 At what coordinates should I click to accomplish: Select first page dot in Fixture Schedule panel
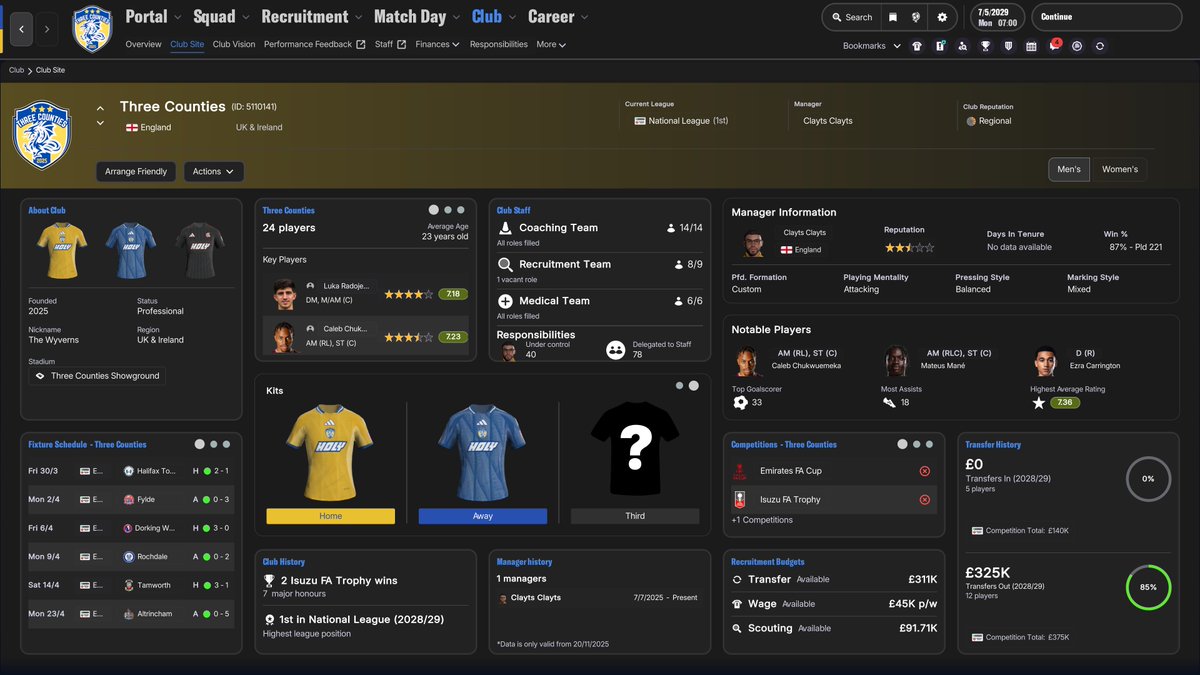pyautogui.click(x=199, y=444)
